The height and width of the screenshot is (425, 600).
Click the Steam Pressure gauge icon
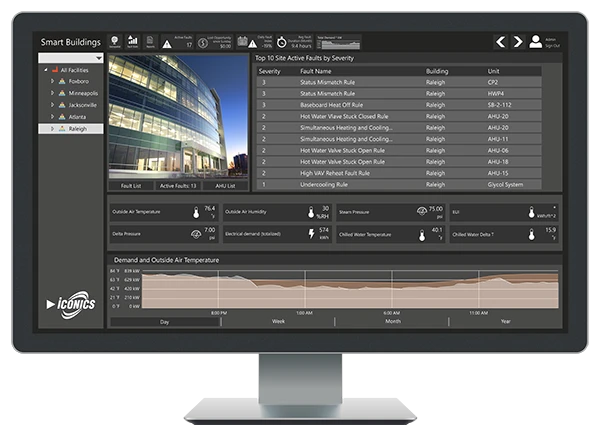tap(421, 211)
